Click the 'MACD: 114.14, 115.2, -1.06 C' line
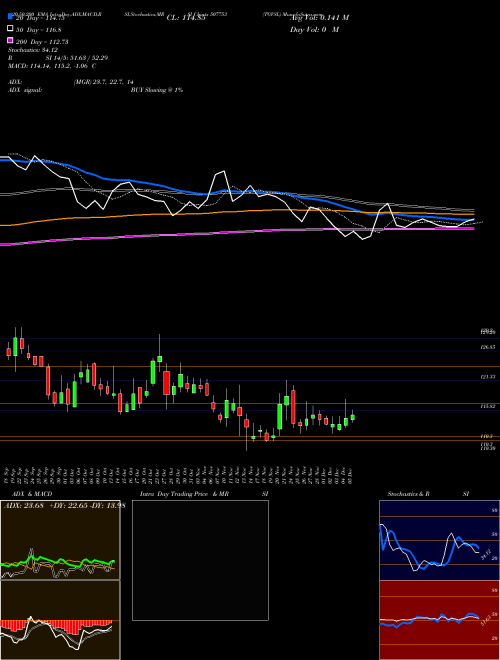 [52, 66]
